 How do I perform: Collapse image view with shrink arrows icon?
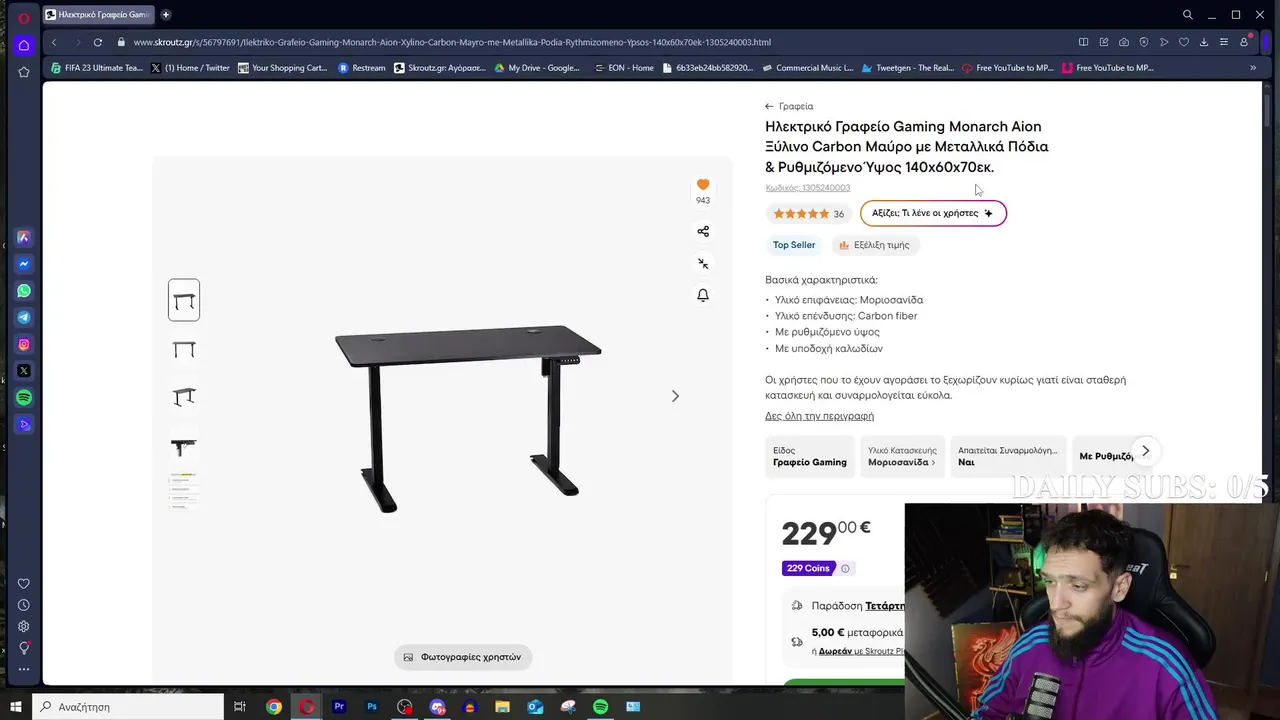coord(703,263)
